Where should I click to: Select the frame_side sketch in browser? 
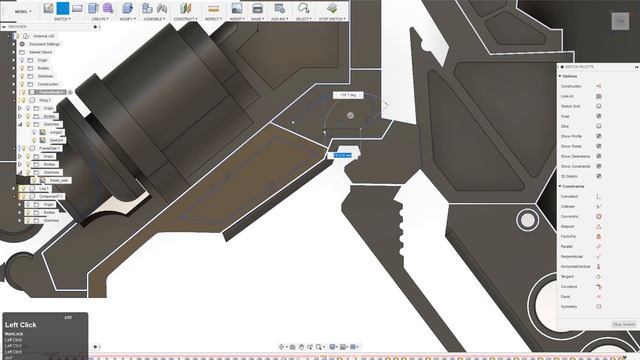59,180
